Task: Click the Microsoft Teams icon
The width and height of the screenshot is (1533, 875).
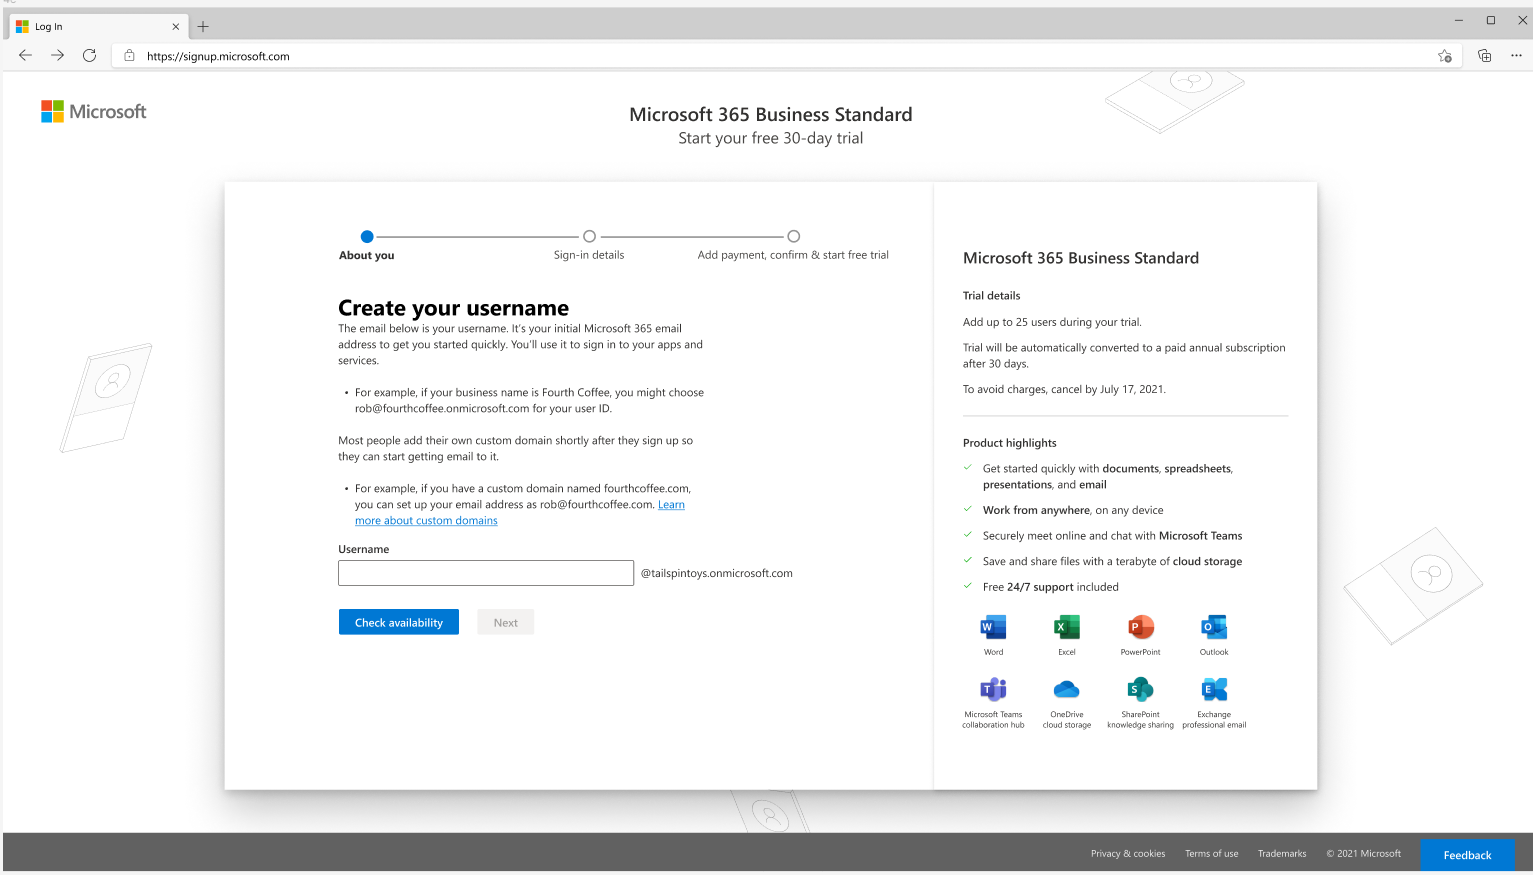Action: pos(993,689)
